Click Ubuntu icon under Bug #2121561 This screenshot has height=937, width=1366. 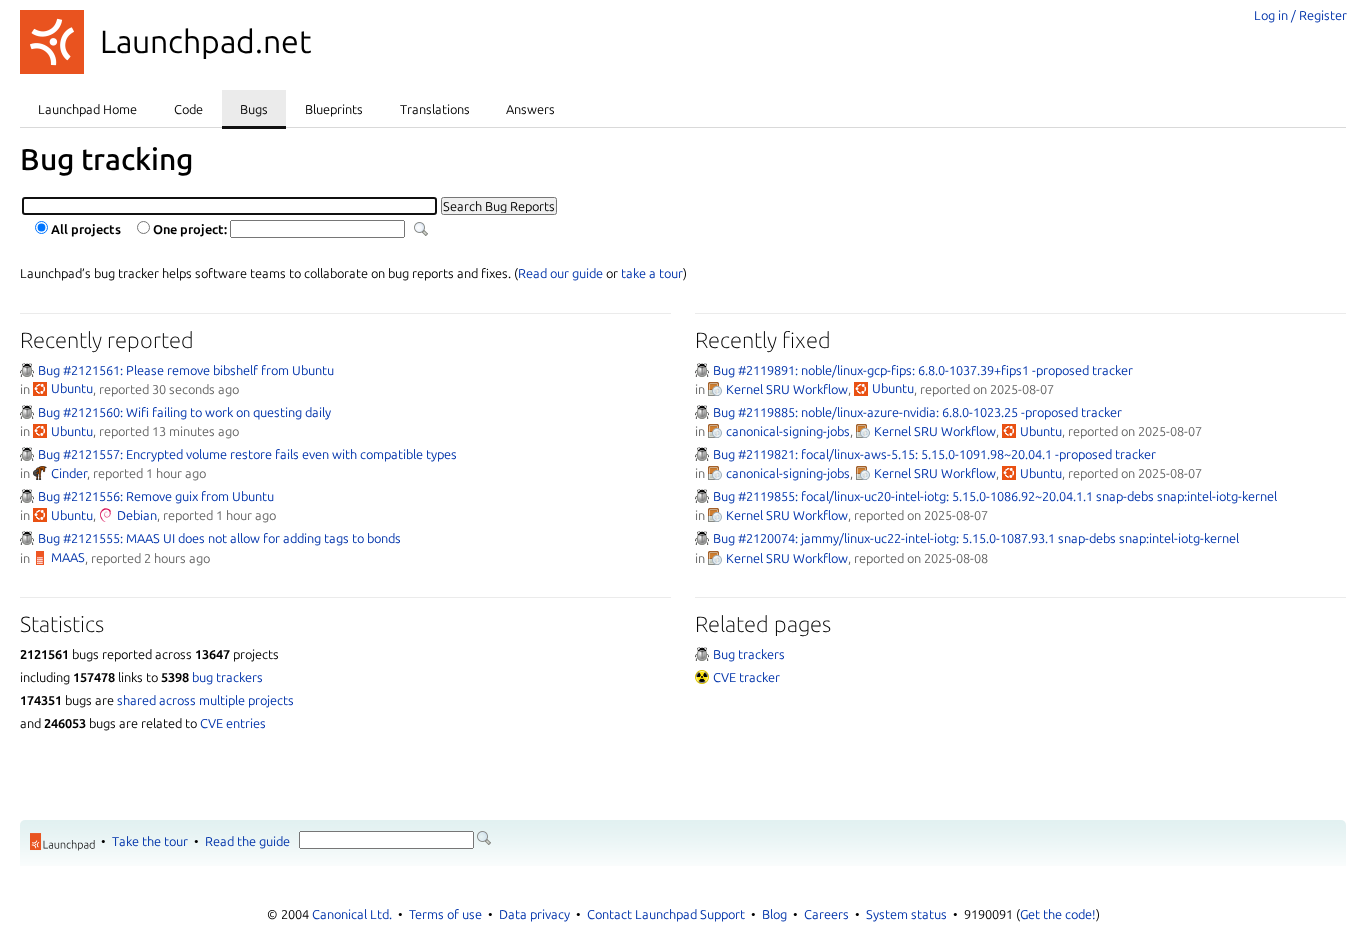(40, 389)
